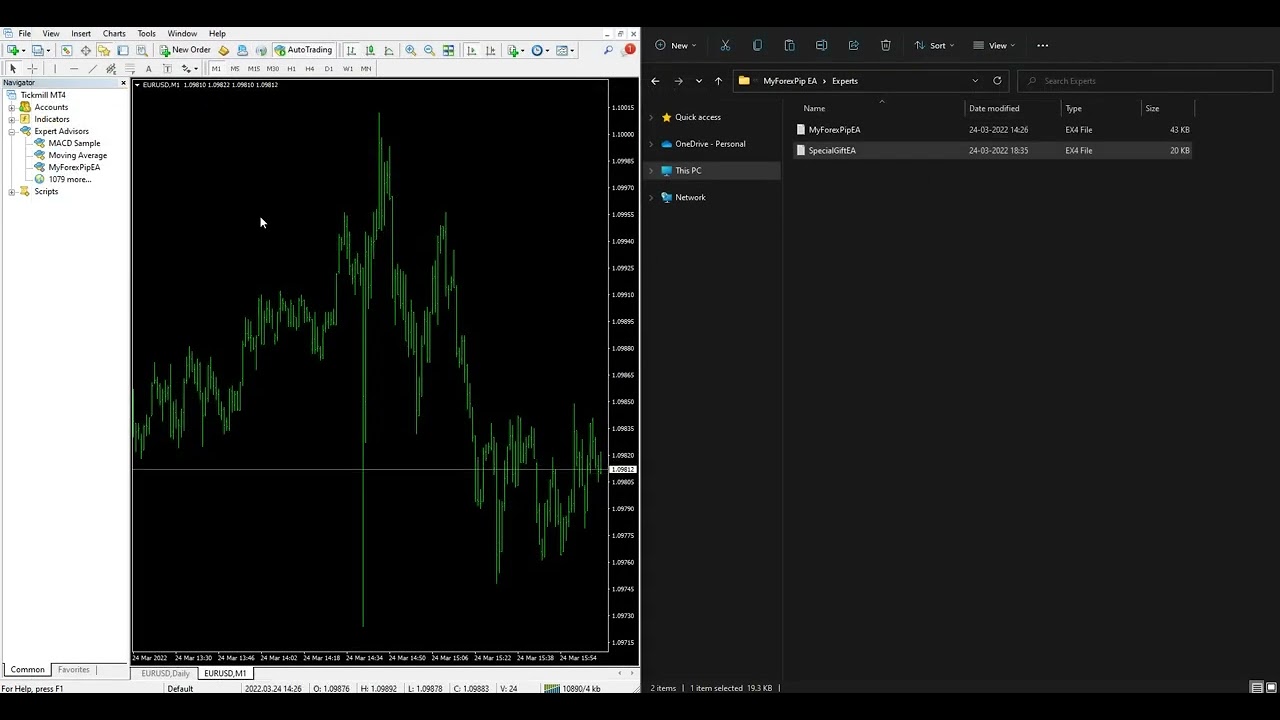The width and height of the screenshot is (1280, 720).
Task: Select the MyForexPipEA file in Explorer
Action: pyautogui.click(x=834, y=130)
